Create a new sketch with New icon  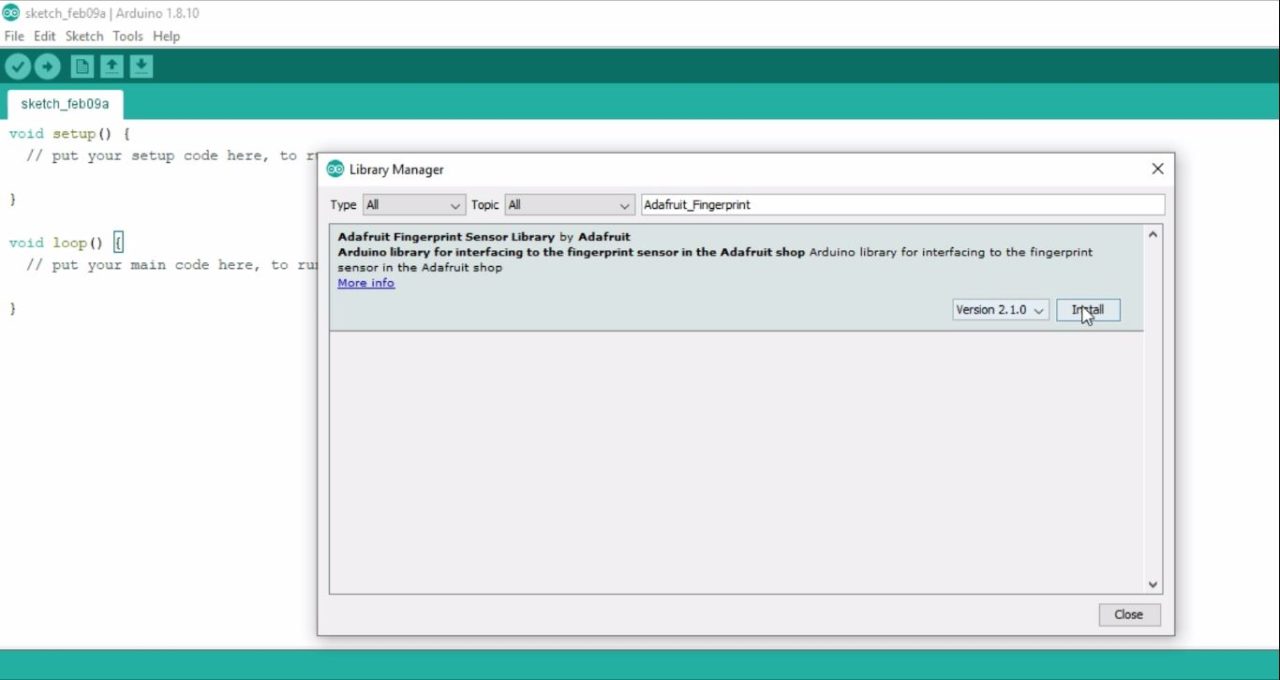(x=82, y=67)
